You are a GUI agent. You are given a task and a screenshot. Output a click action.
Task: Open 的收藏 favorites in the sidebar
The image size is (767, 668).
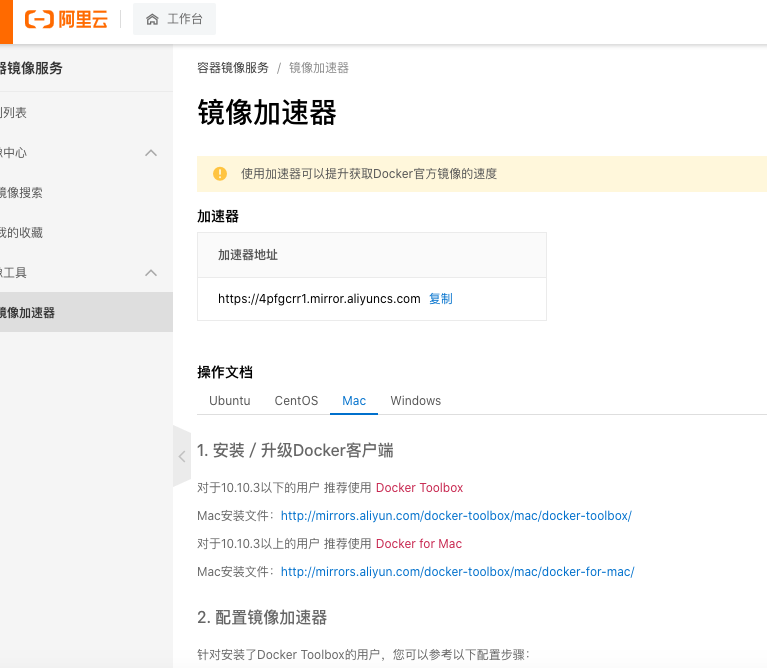click(x=21, y=232)
